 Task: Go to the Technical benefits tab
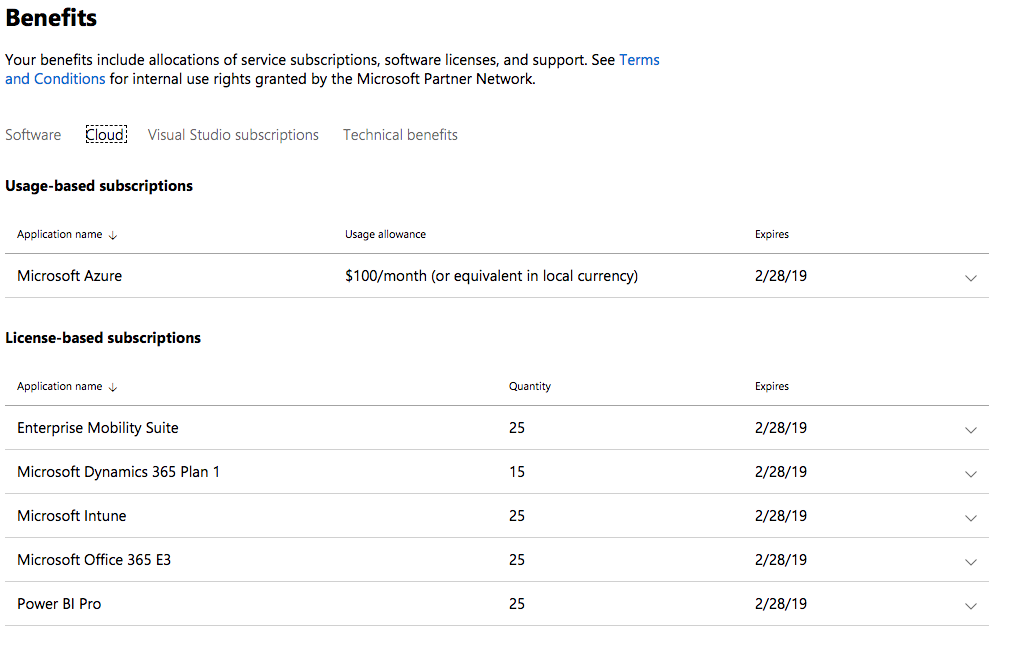400,135
